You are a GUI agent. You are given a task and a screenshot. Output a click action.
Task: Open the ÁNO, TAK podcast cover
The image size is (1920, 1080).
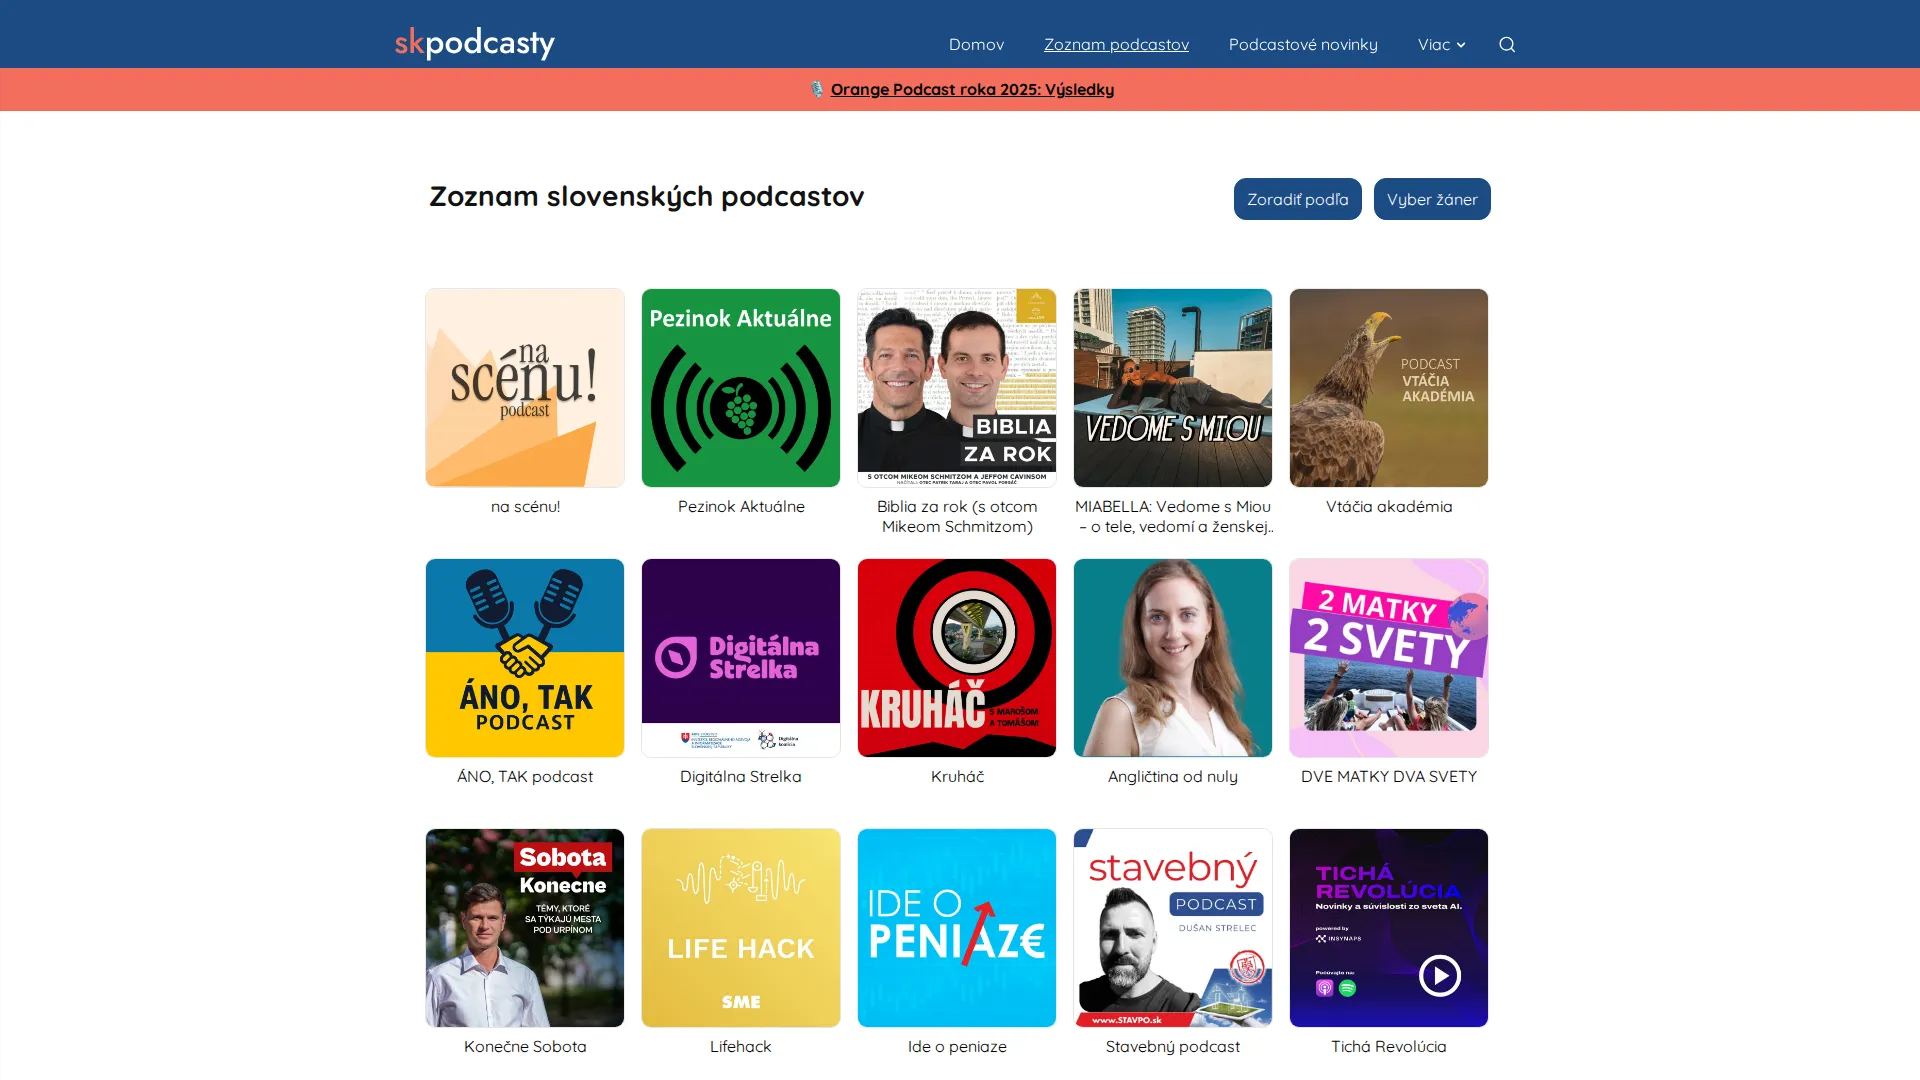coord(525,658)
